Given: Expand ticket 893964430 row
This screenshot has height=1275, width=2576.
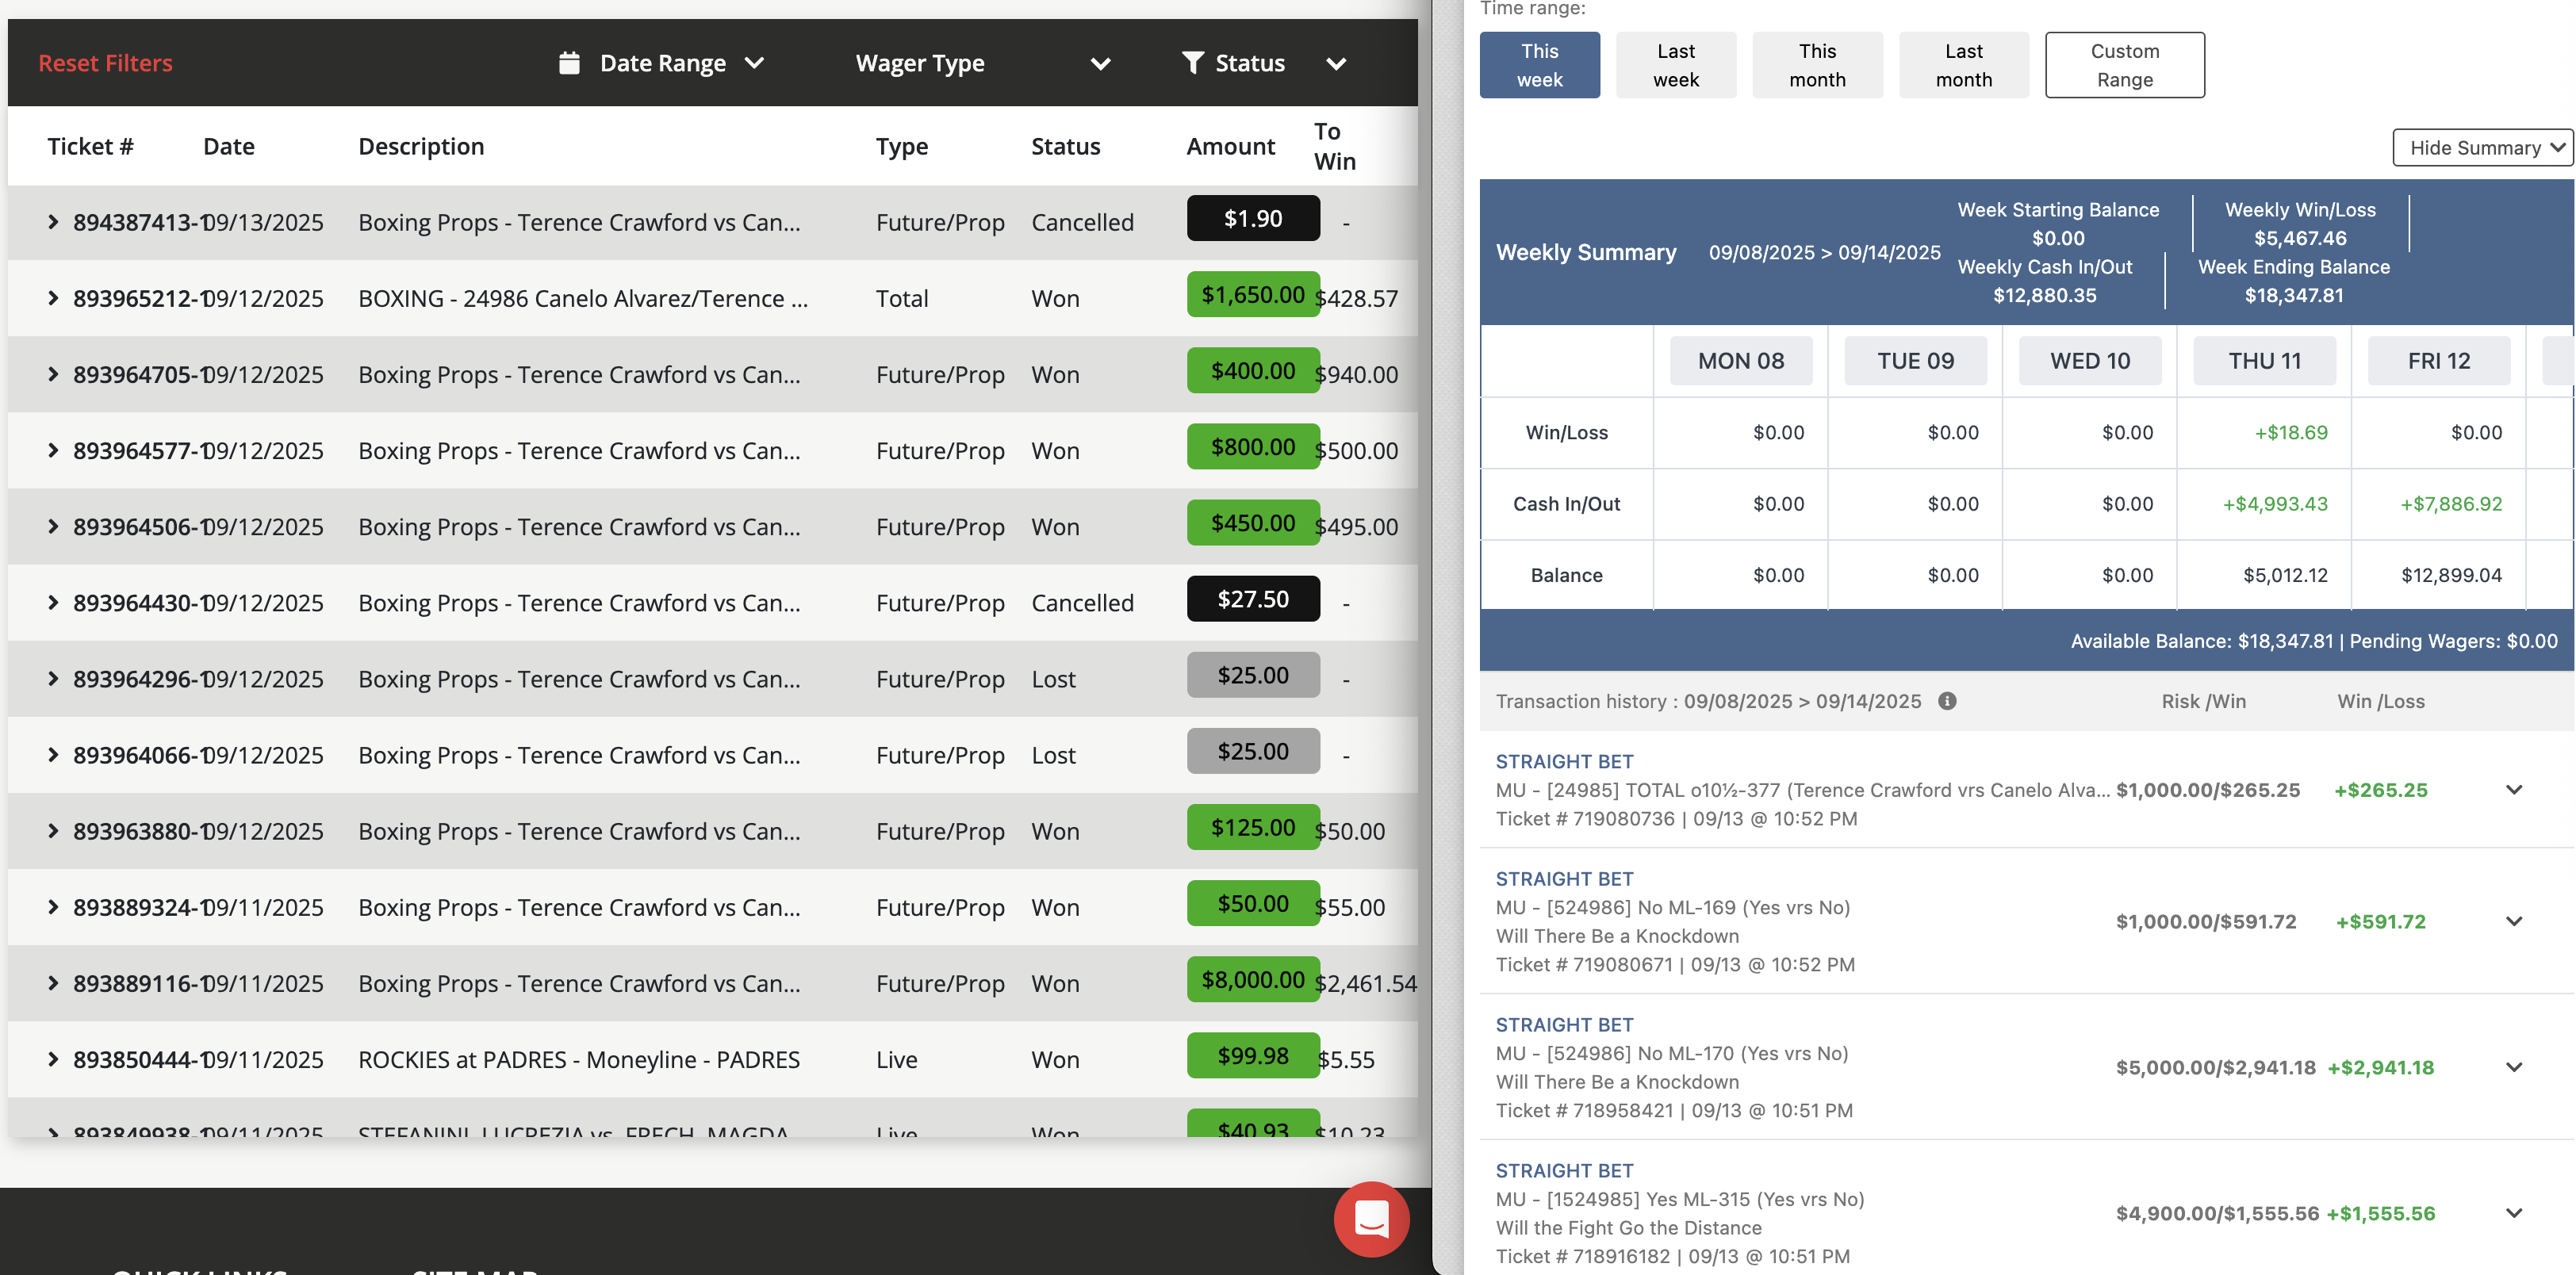Looking at the screenshot, I should 53,602.
